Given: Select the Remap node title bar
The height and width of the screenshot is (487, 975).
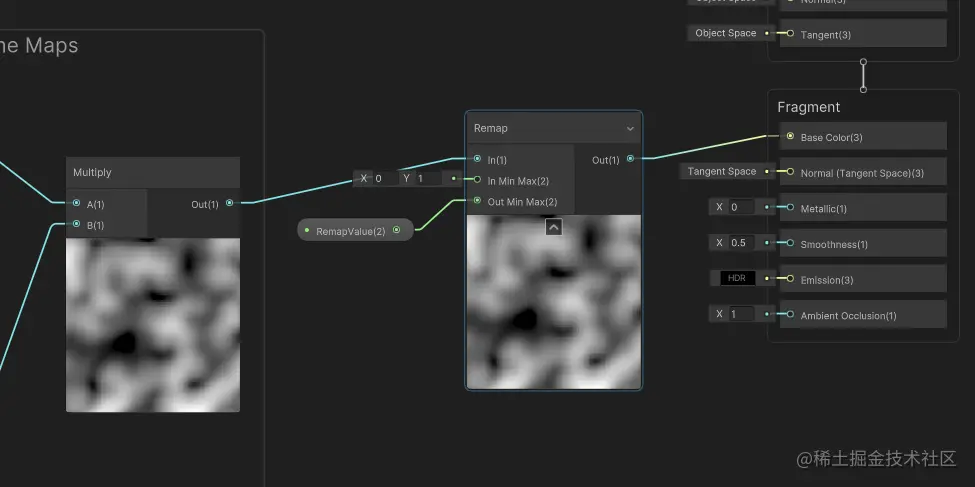Looking at the screenshot, I should point(553,128).
